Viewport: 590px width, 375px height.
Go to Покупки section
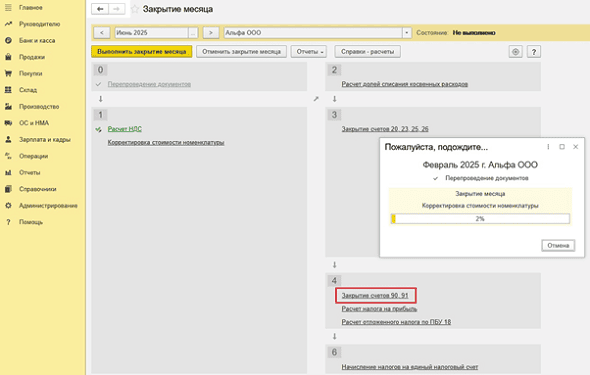(x=30, y=74)
